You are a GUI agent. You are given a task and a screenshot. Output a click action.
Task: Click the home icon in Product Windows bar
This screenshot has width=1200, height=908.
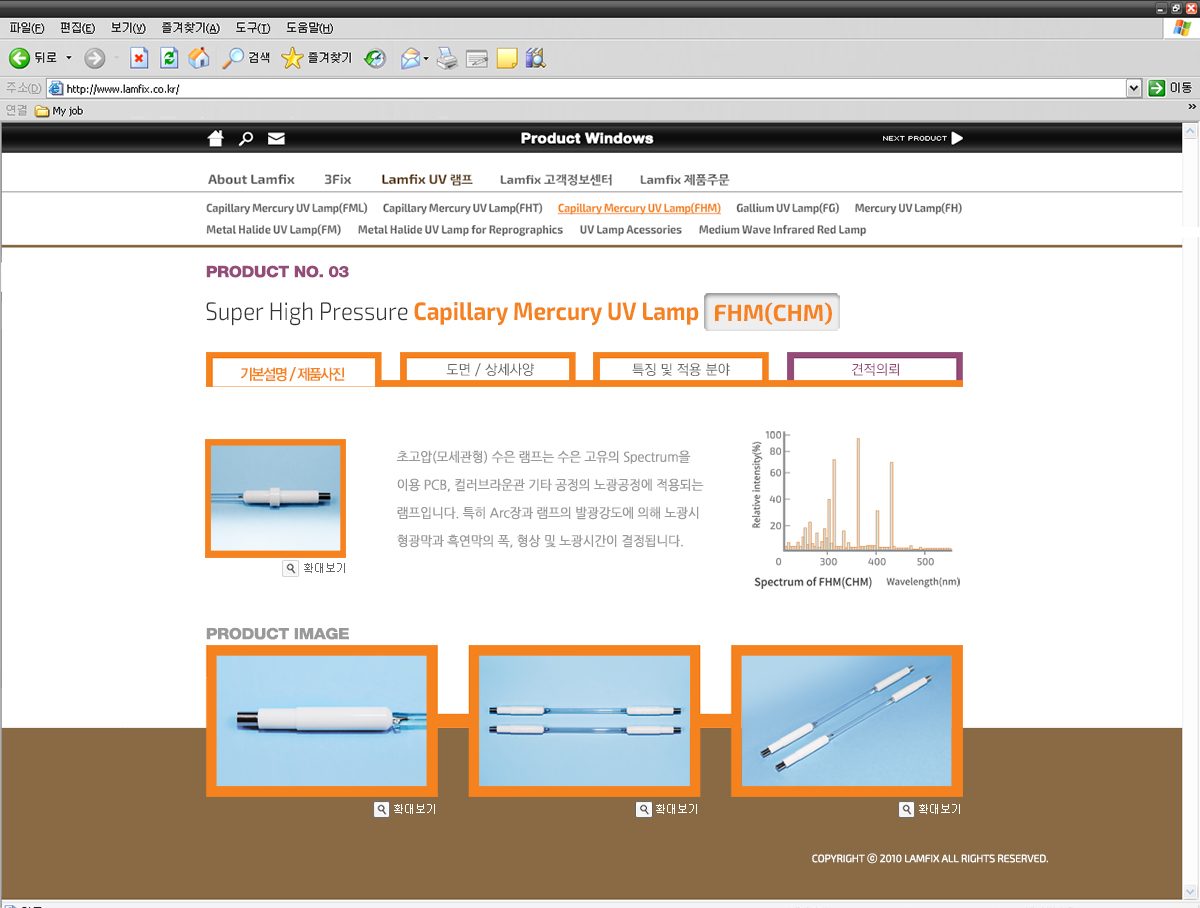(215, 138)
